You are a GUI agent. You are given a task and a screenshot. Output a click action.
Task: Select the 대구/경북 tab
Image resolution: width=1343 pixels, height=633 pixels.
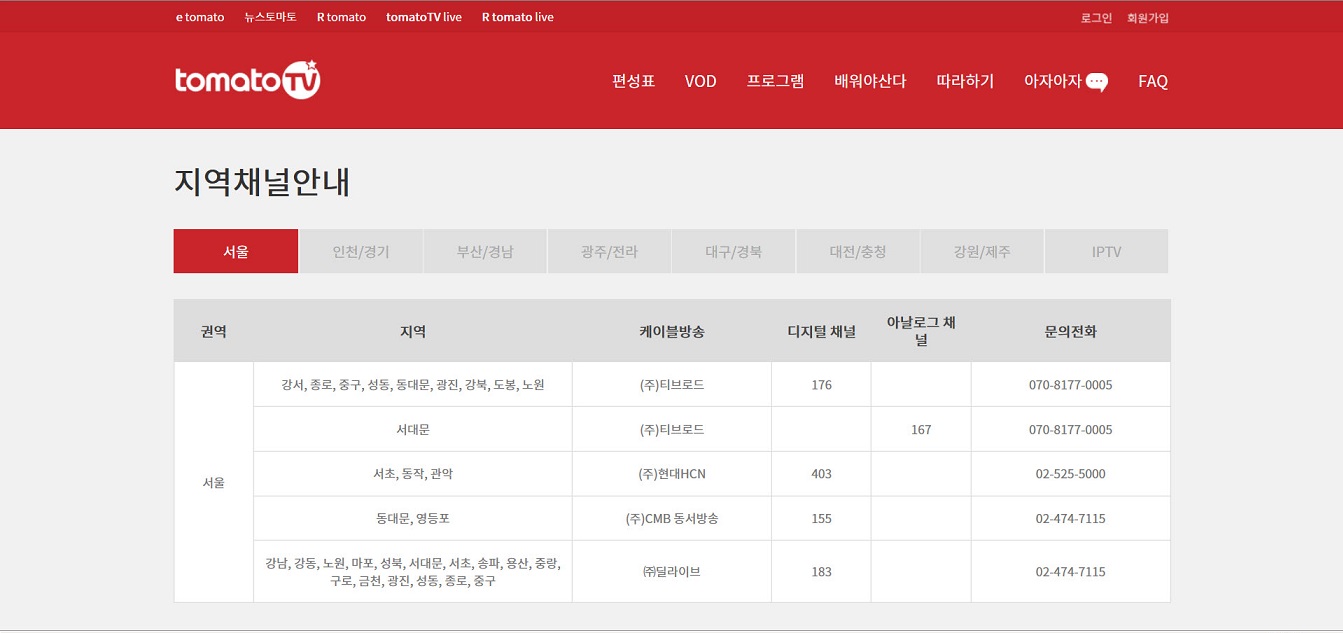pos(733,251)
